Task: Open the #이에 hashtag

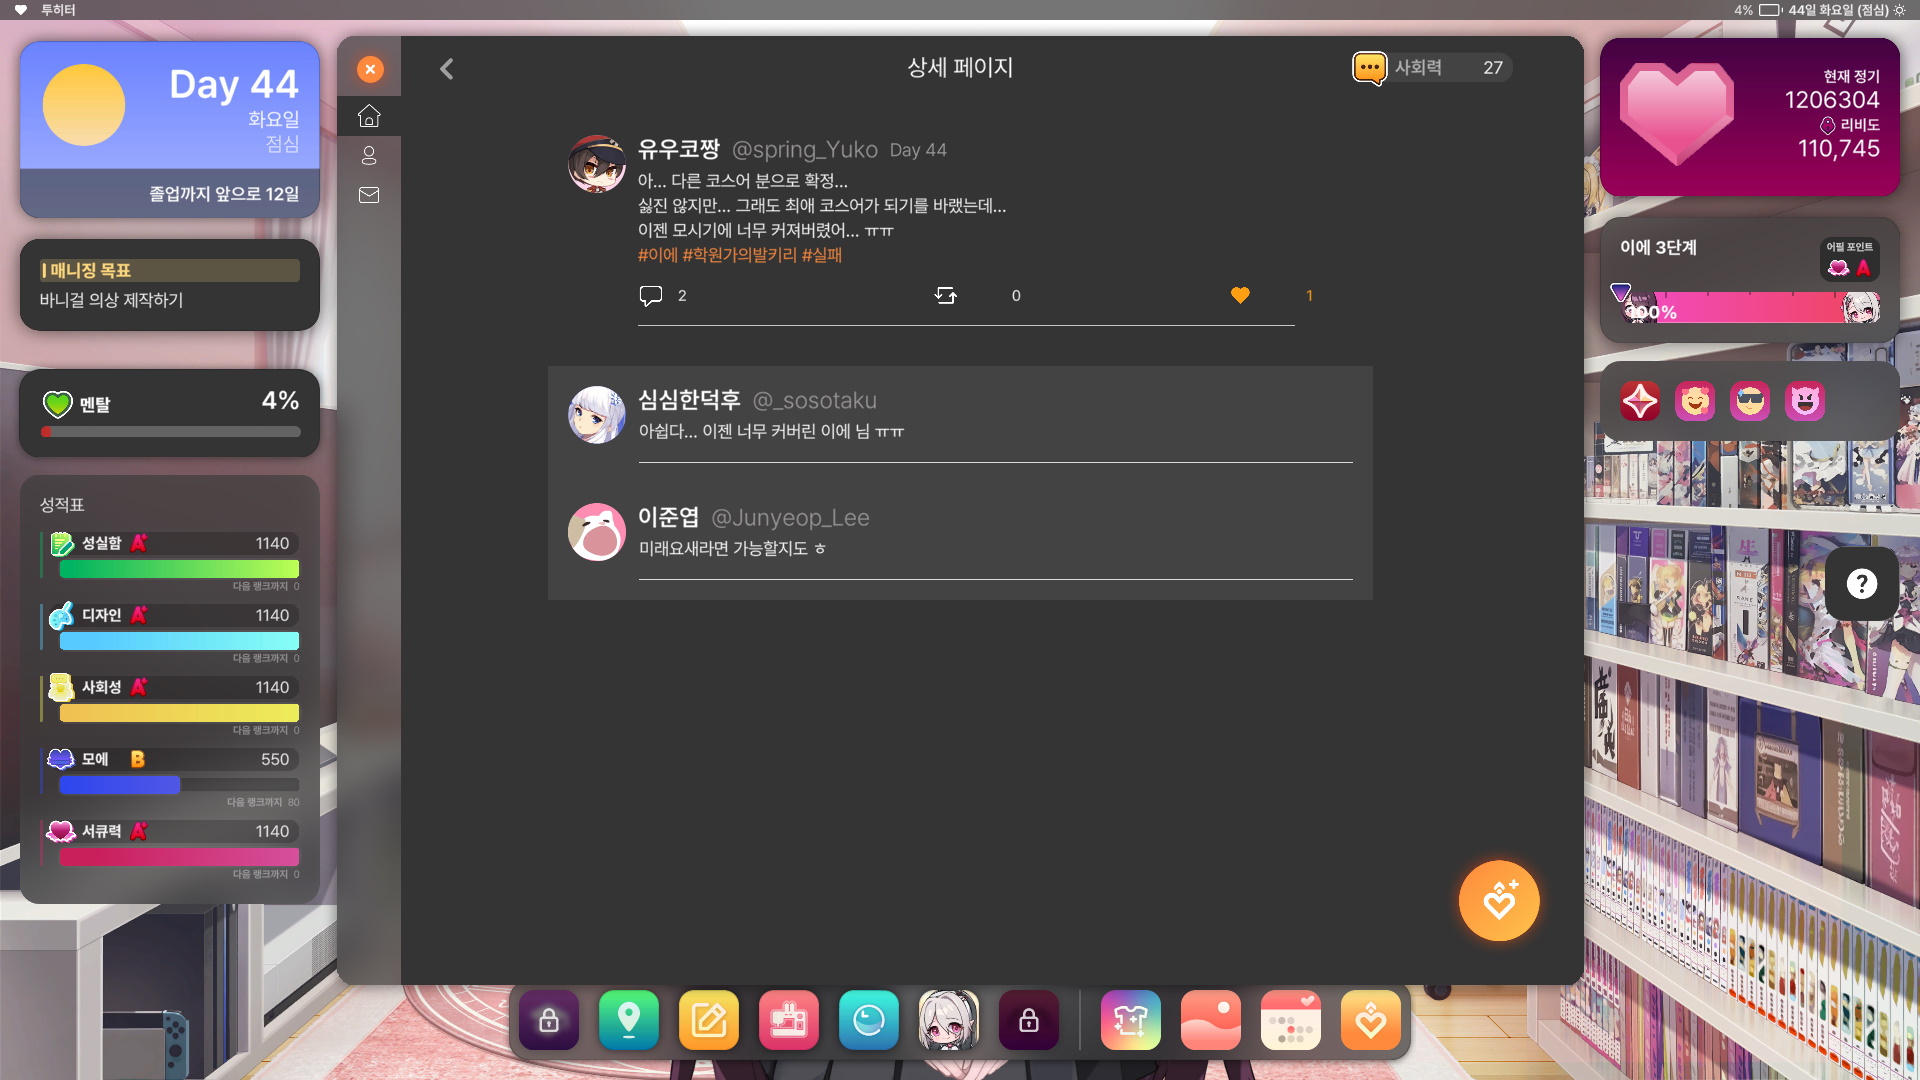Action: (x=658, y=255)
